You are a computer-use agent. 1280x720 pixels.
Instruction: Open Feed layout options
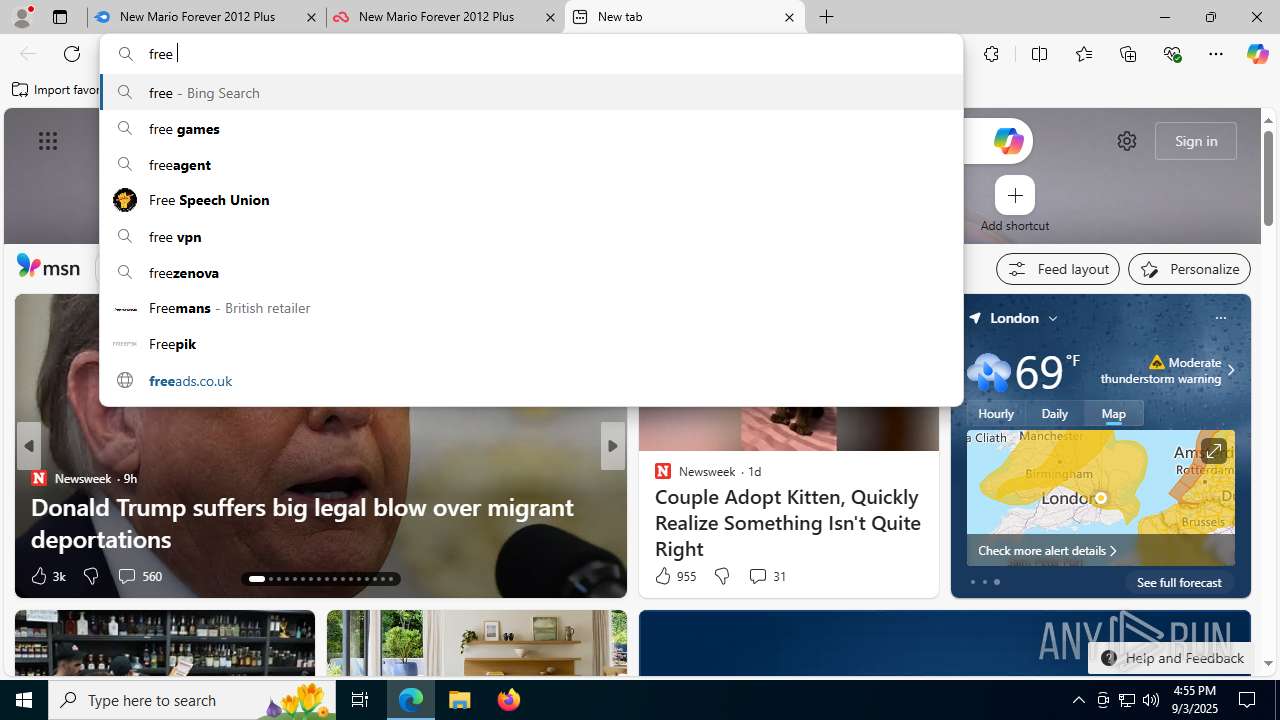1058,269
